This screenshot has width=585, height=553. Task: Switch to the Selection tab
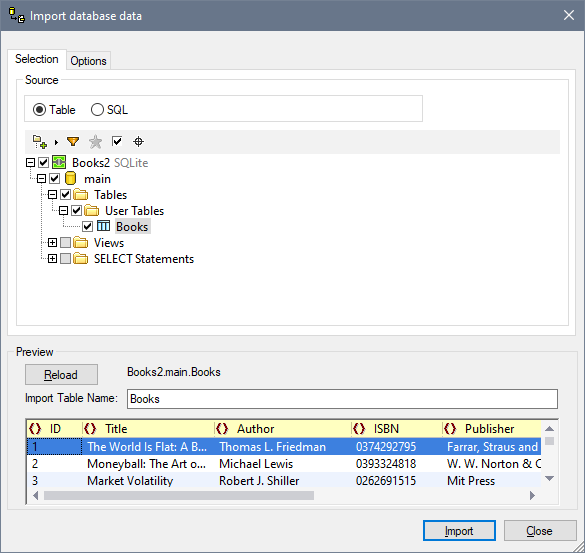click(37, 59)
